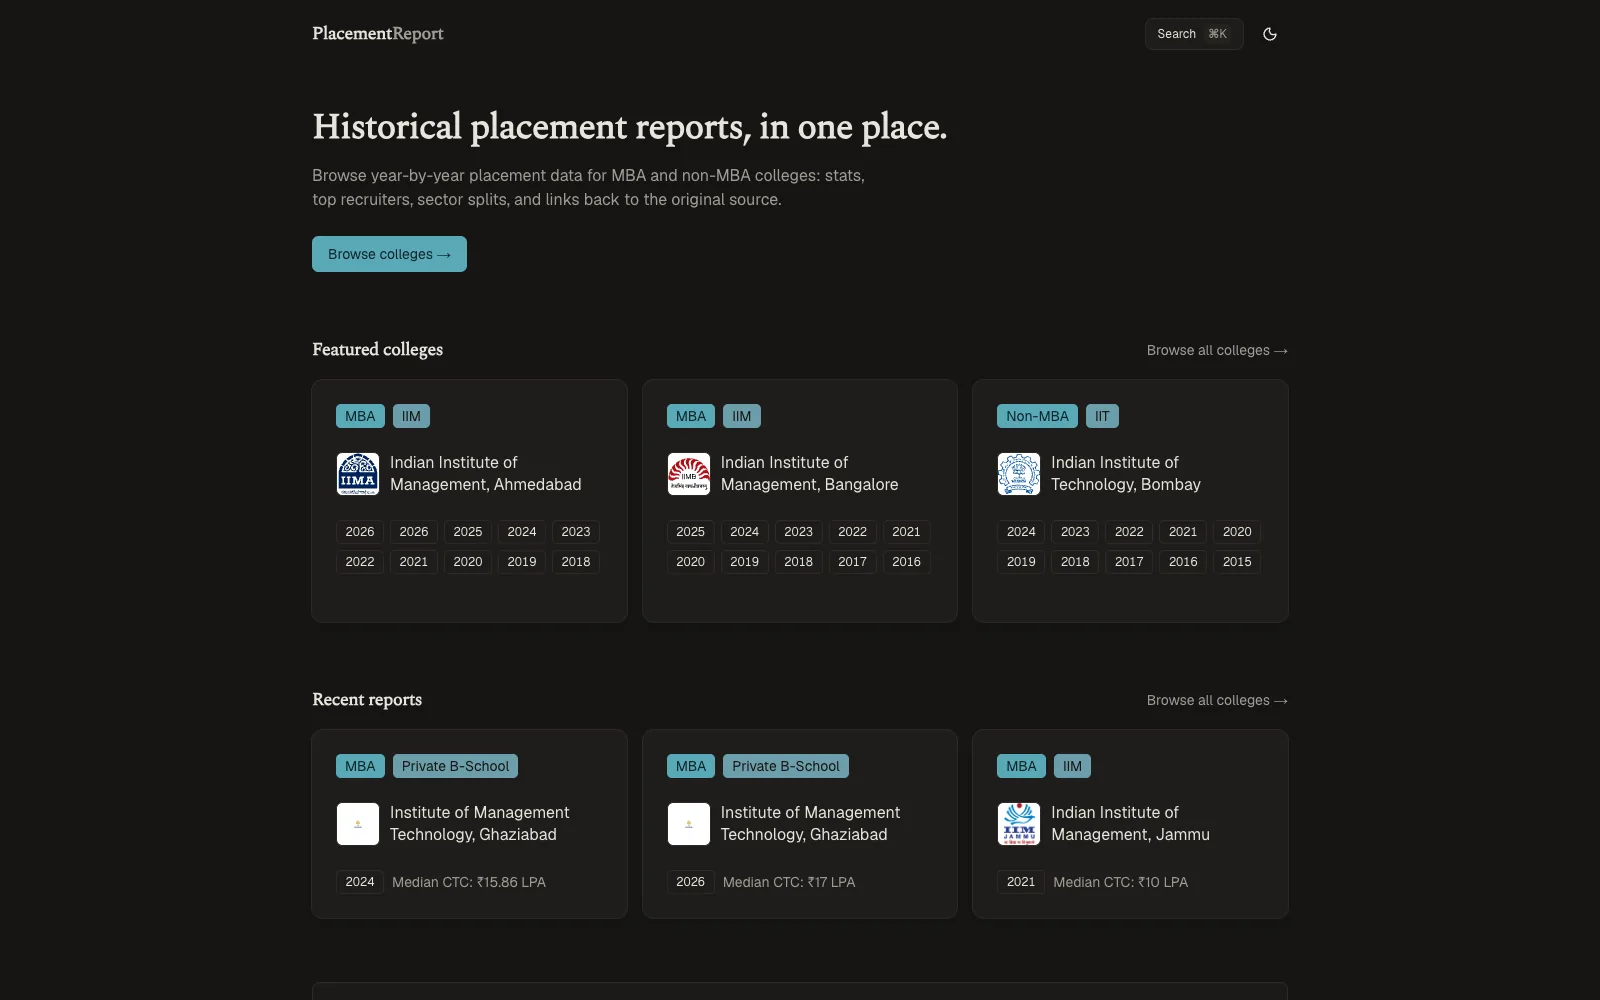Image resolution: width=1600 pixels, height=1000 pixels.
Task: Open Indian Institute of Technology, Bombay
Action: pyautogui.click(x=1126, y=473)
